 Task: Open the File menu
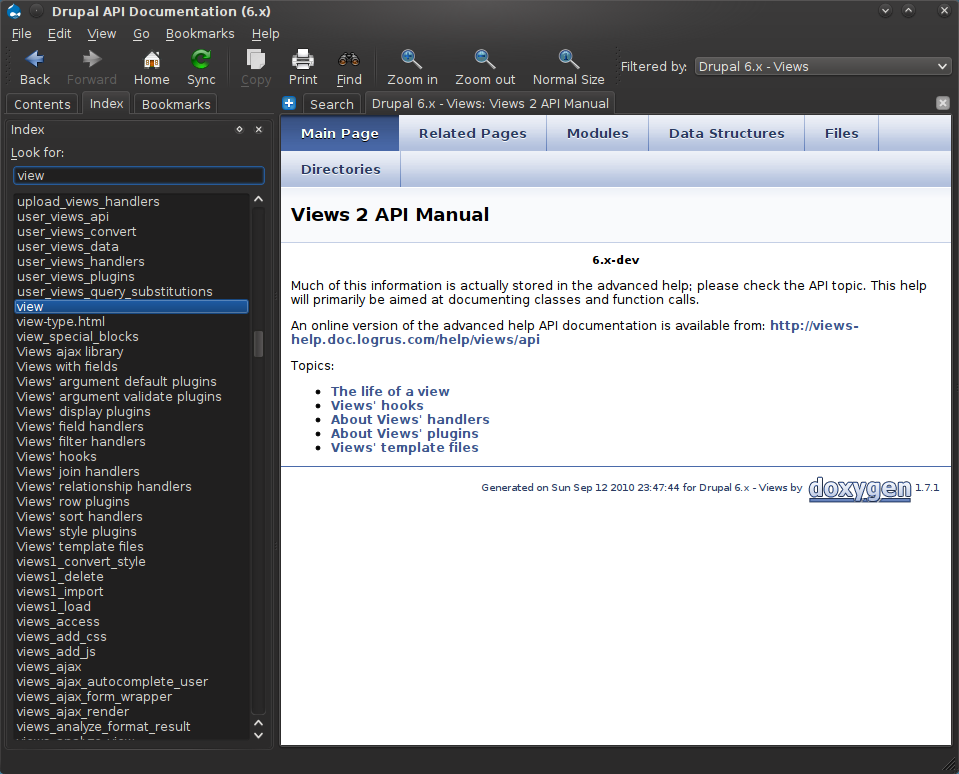[21, 34]
